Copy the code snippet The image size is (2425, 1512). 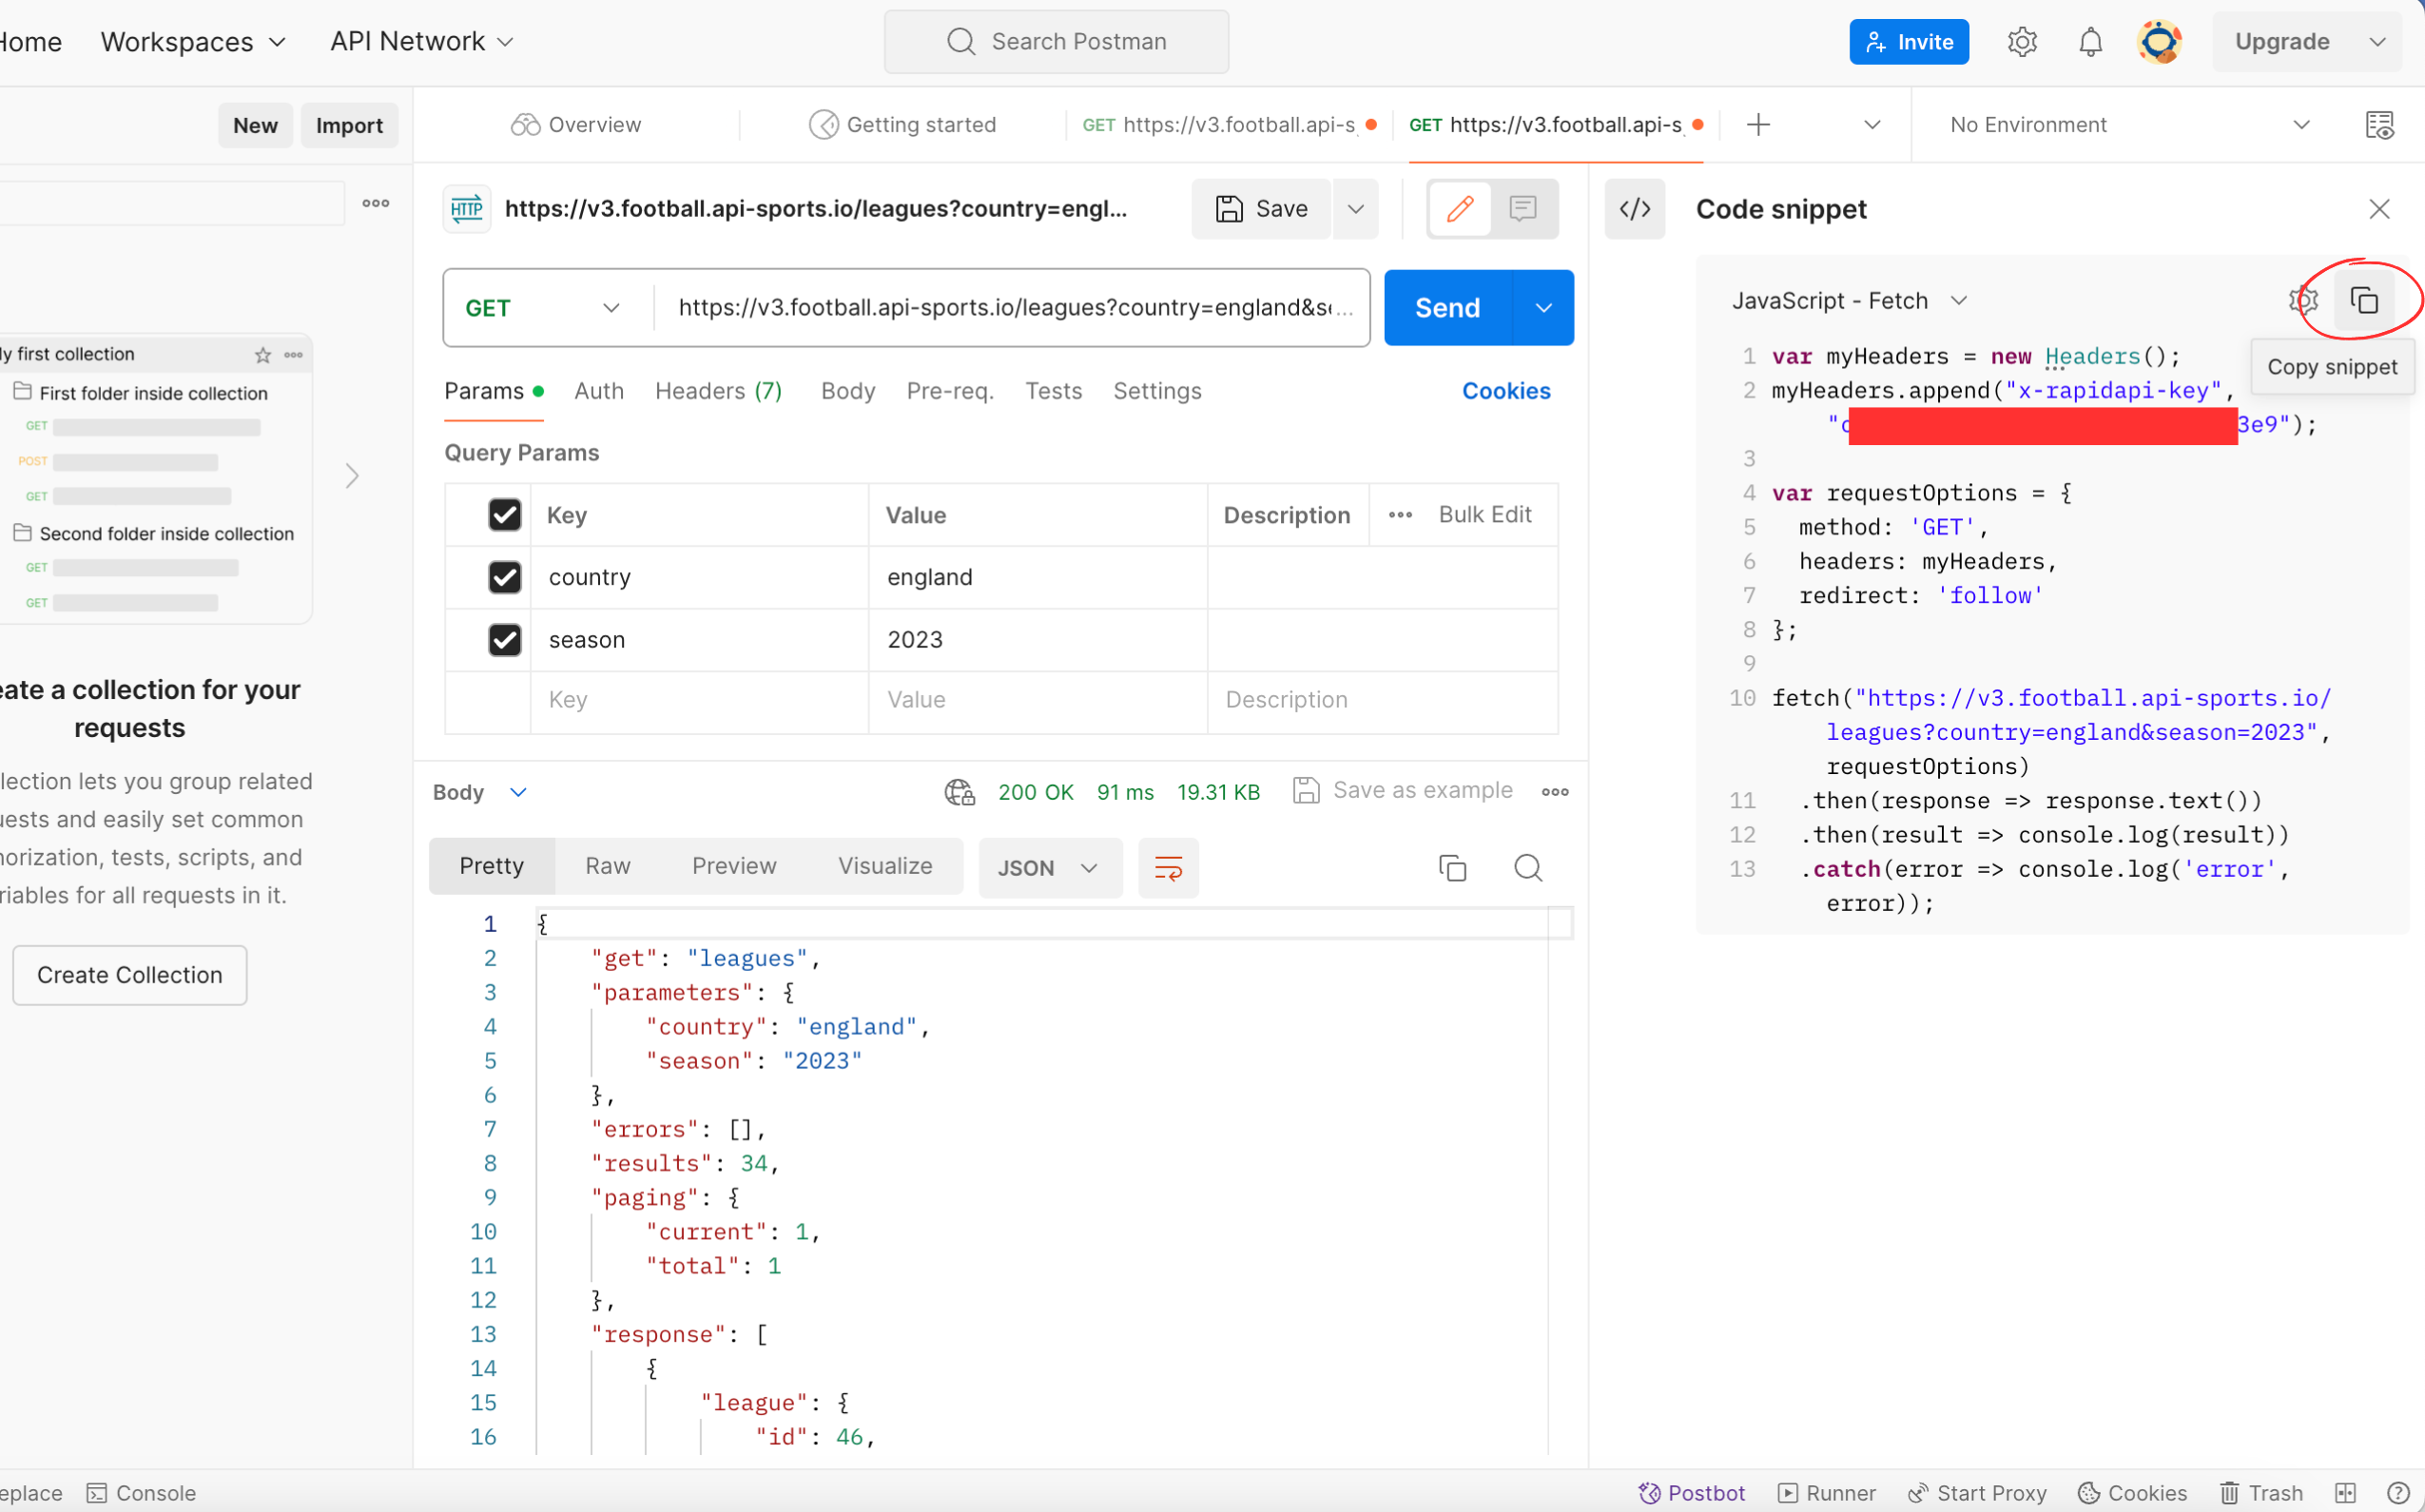(2364, 300)
